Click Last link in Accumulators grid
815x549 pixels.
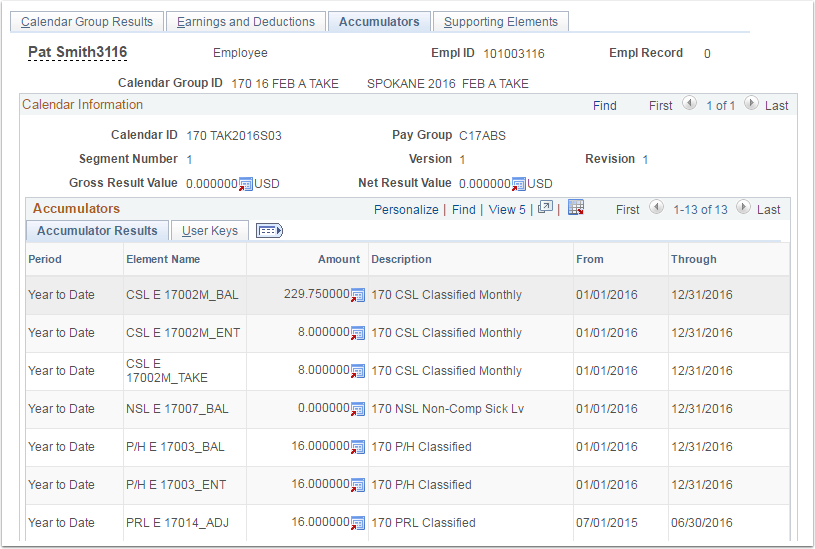[768, 210]
